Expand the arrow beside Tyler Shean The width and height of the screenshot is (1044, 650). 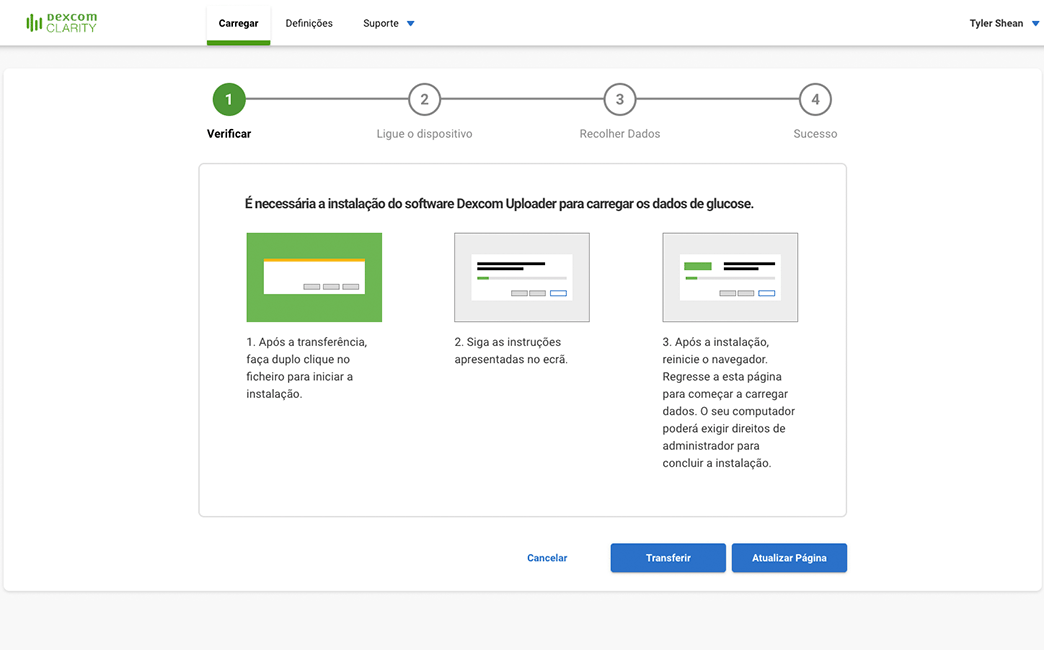(1035, 23)
